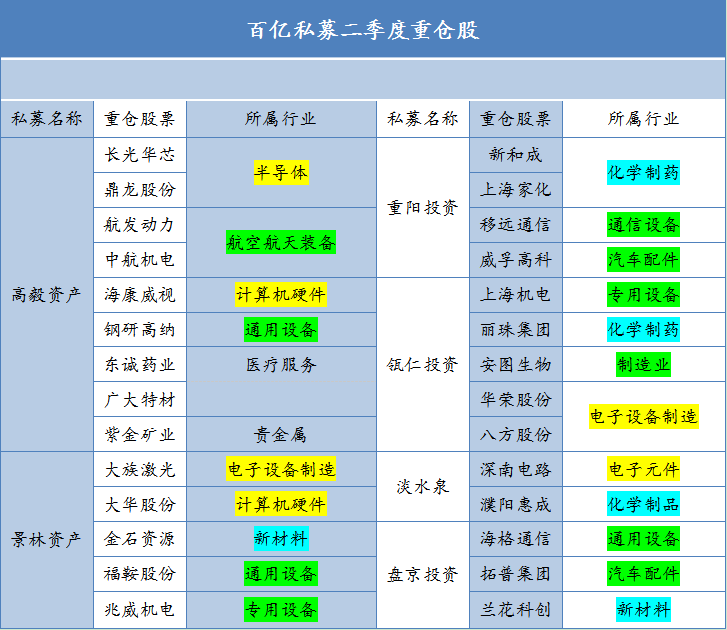The height and width of the screenshot is (630, 727).
Task: Select the stock cell 新和成
Action: point(516,155)
